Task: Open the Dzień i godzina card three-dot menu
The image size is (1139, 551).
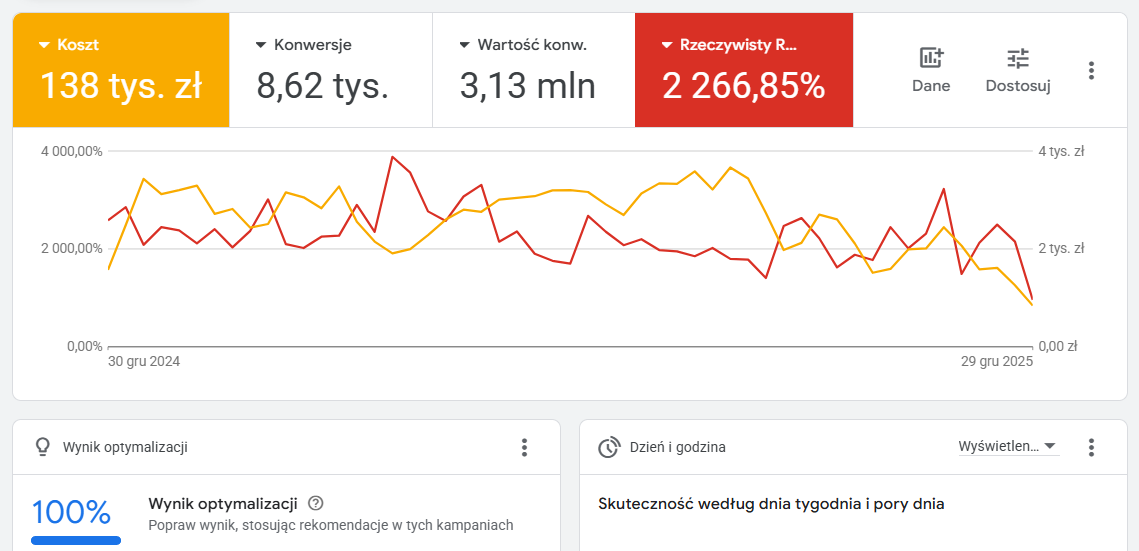Action: pyautogui.click(x=1090, y=447)
